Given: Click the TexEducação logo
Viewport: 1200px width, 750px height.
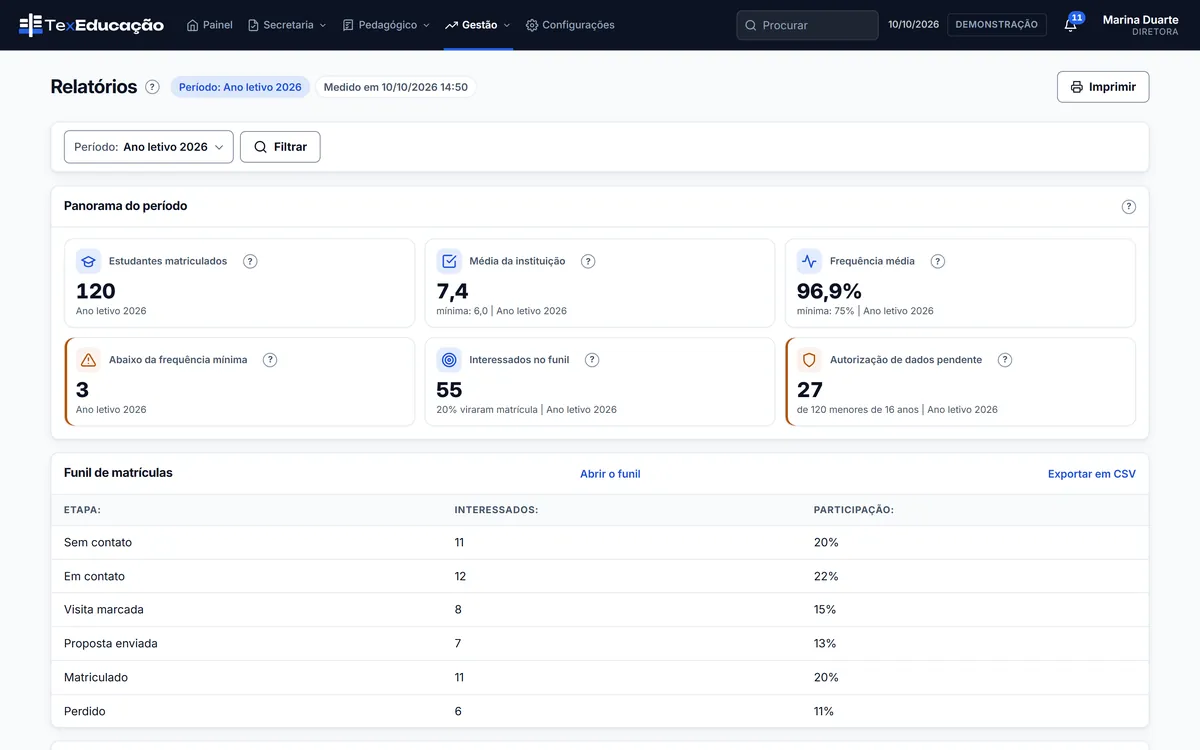Looking at the screenshot, I should [91, 25].
